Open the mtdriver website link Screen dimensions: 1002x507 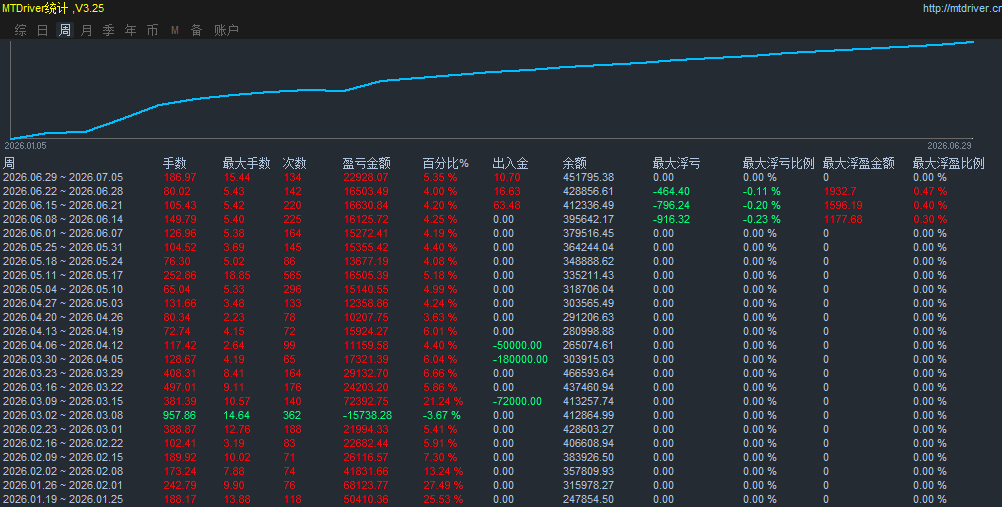(x=962, y=8)
